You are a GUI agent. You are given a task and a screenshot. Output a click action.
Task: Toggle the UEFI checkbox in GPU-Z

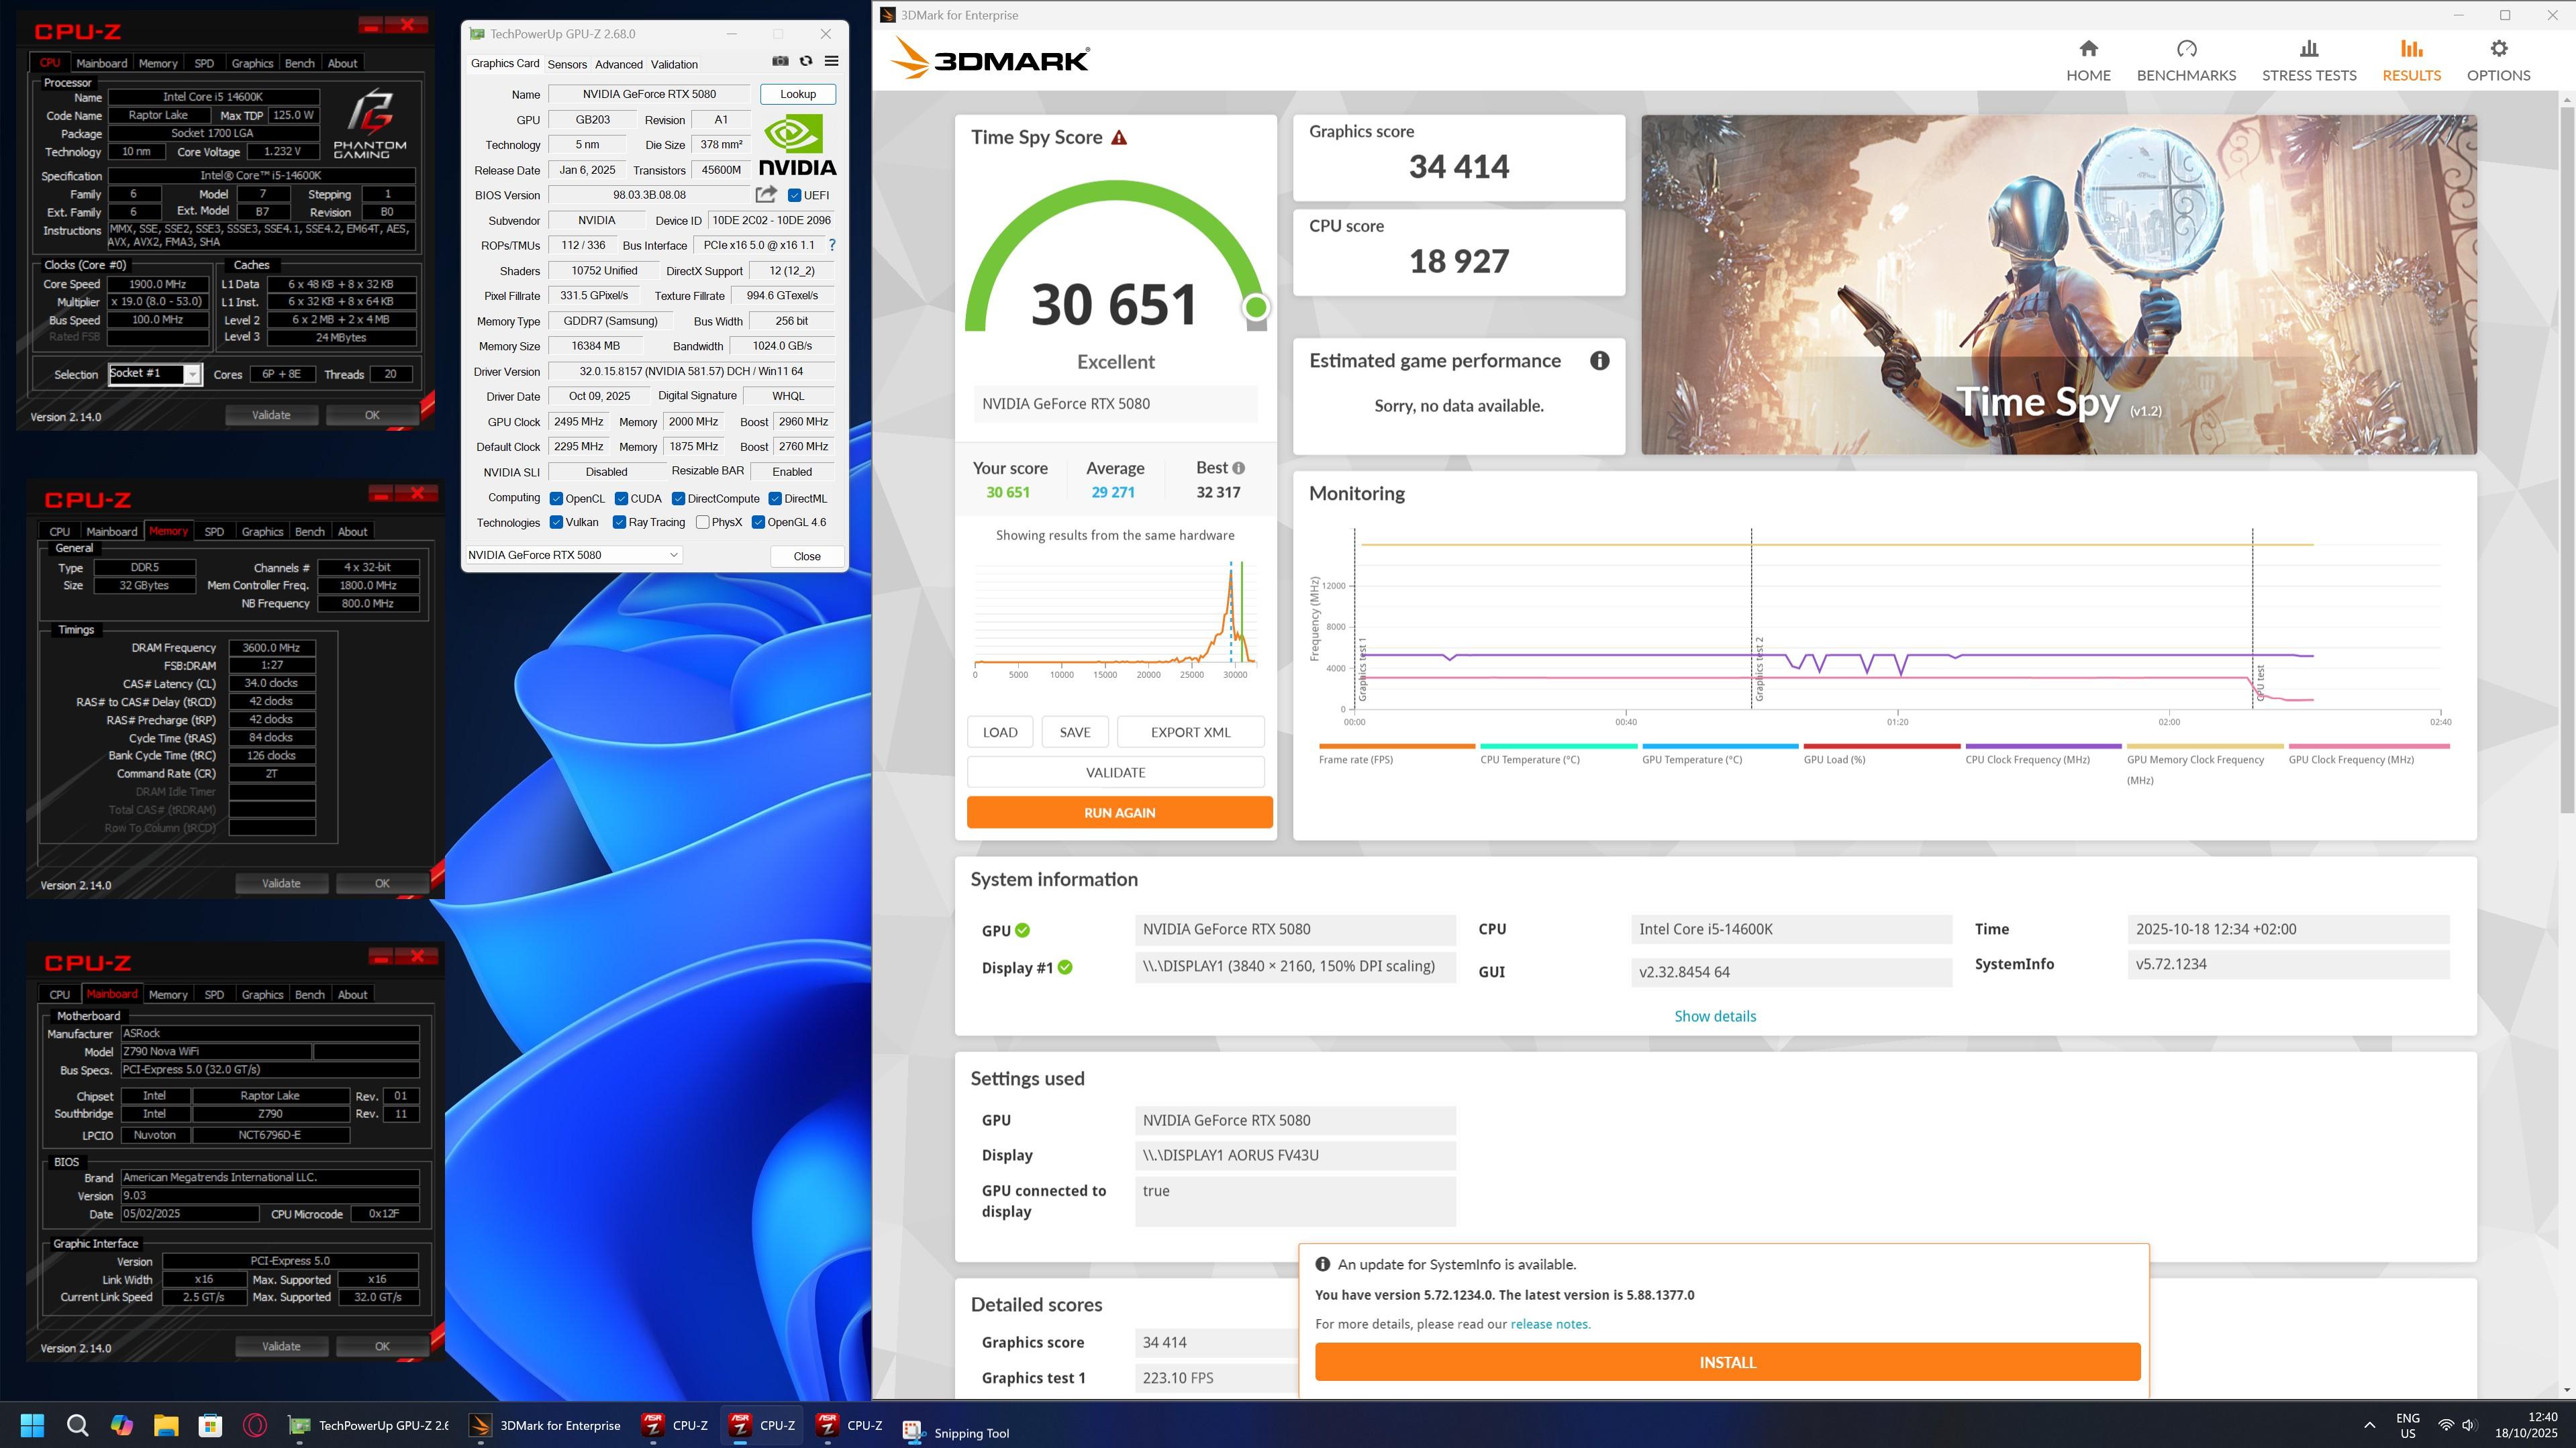[795, 196]
